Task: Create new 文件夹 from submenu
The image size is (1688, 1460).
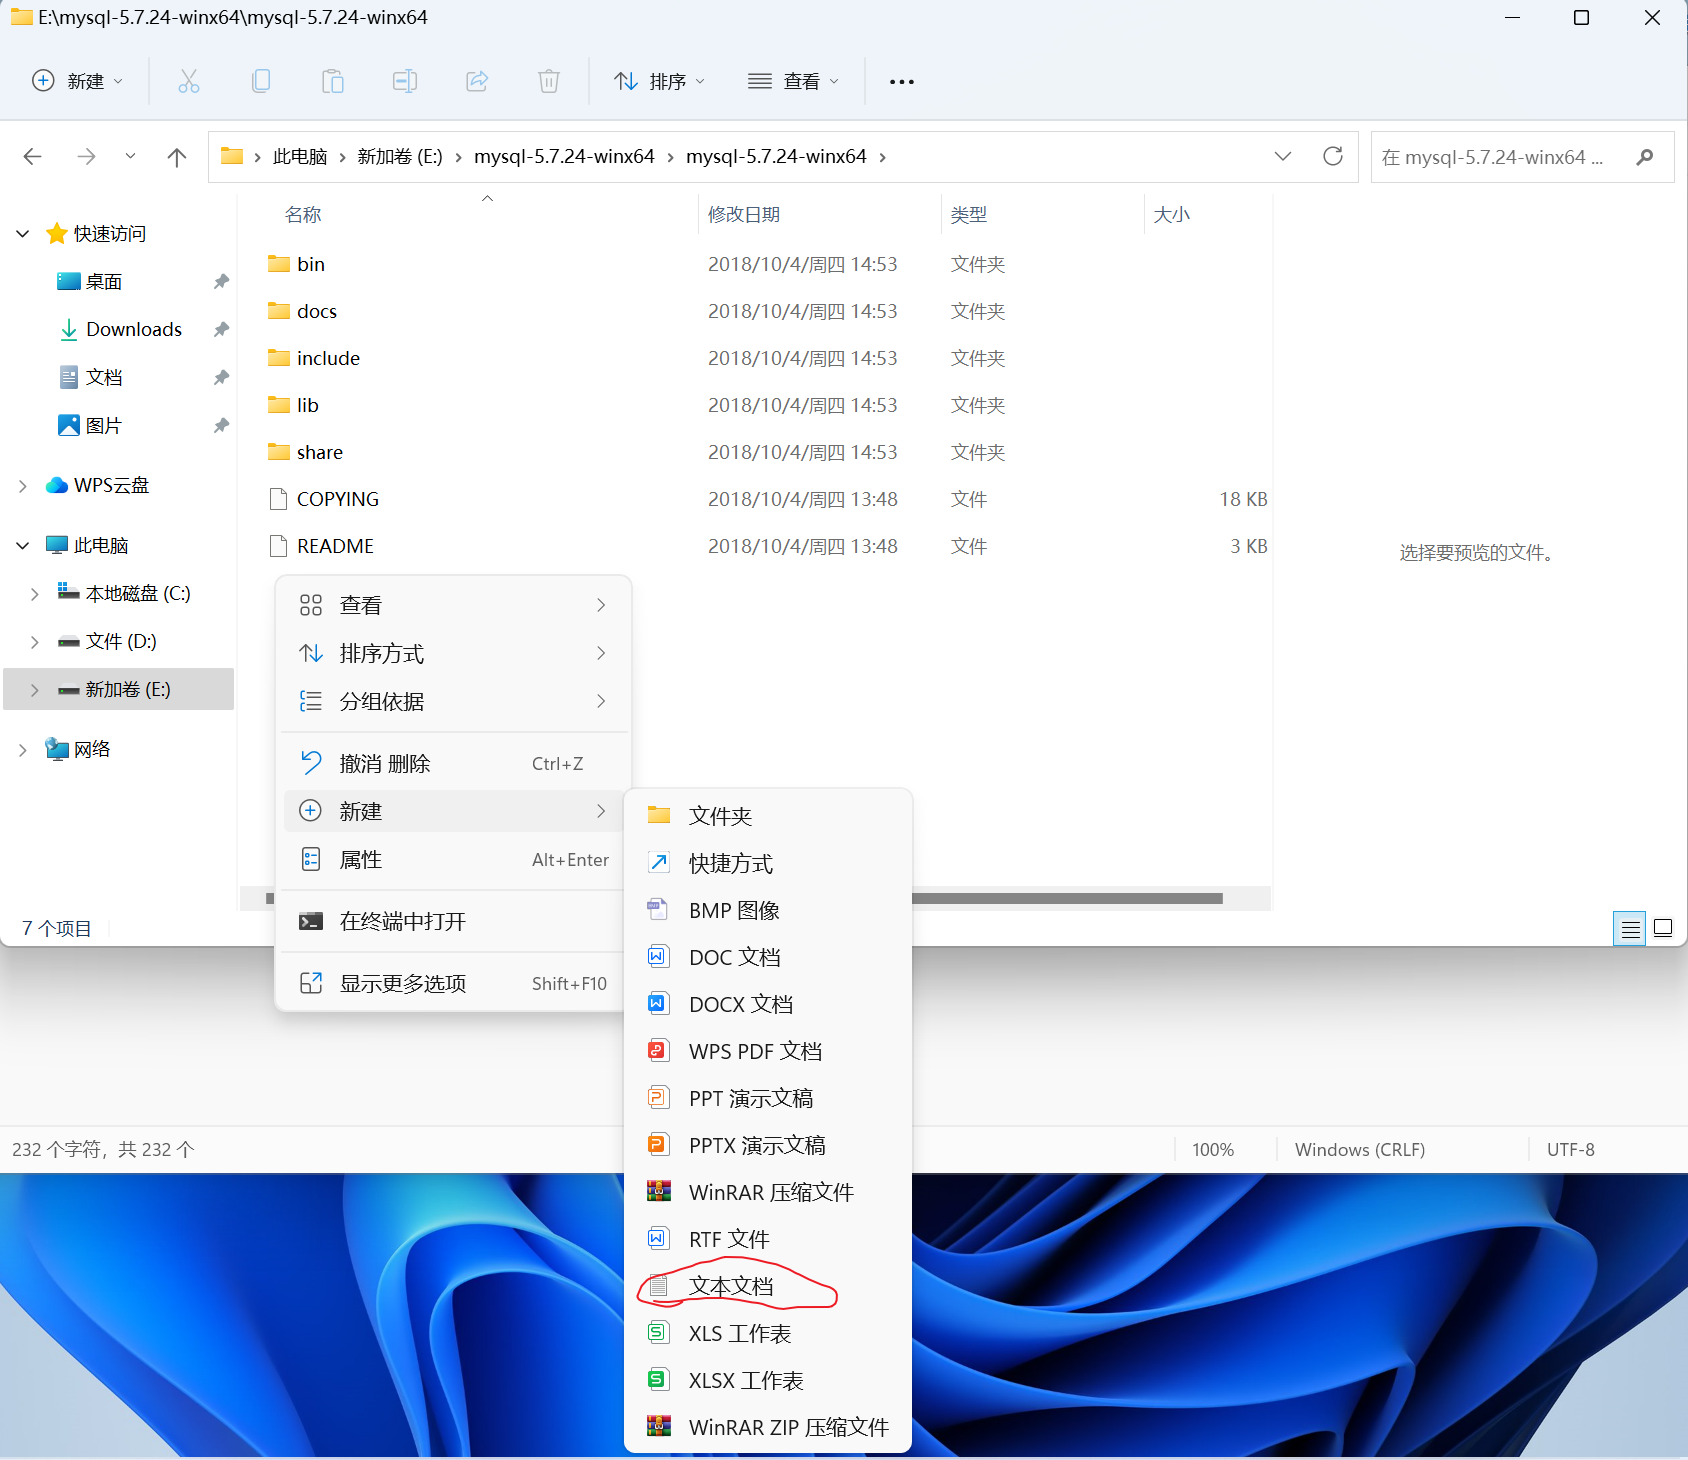Action: tap(768, 816)
